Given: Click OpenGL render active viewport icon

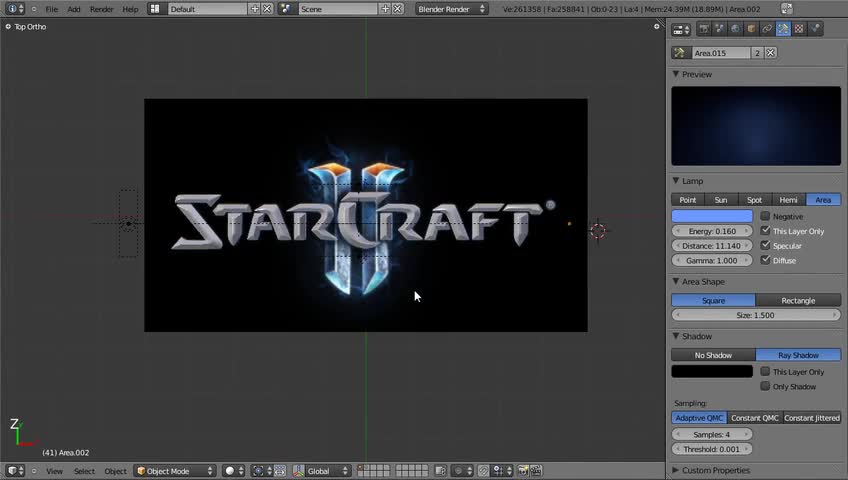Looking at the screenshot, I should [x=523, y=471].
